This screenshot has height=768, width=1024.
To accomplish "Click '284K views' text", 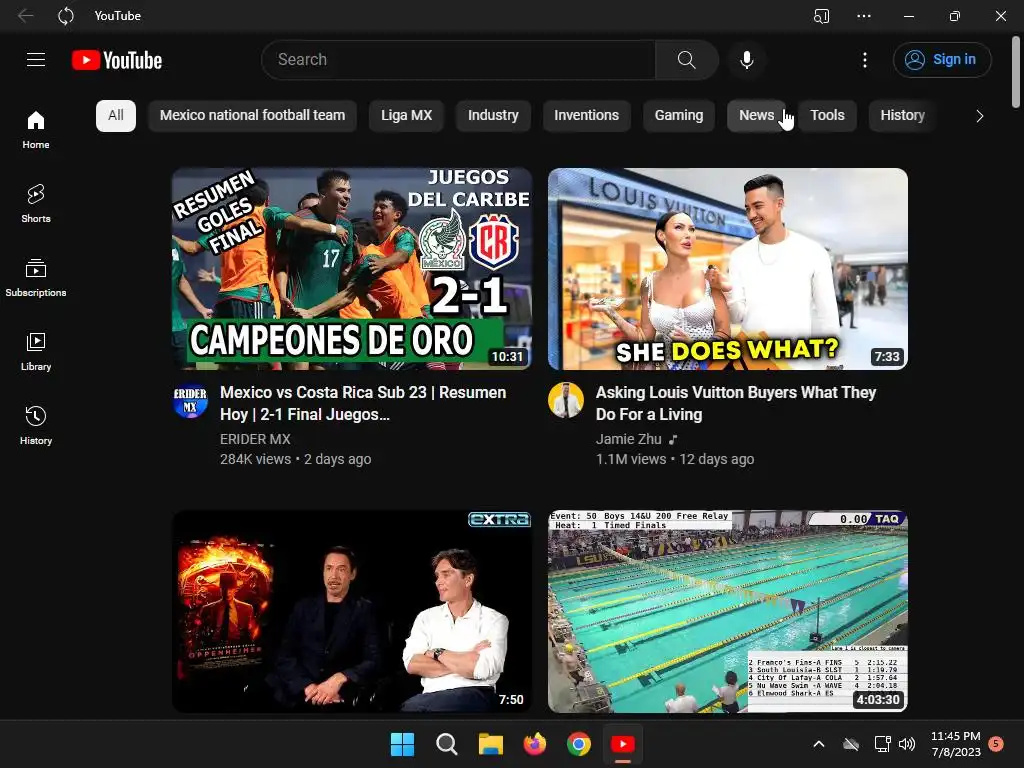I will (x=255, y=459).
